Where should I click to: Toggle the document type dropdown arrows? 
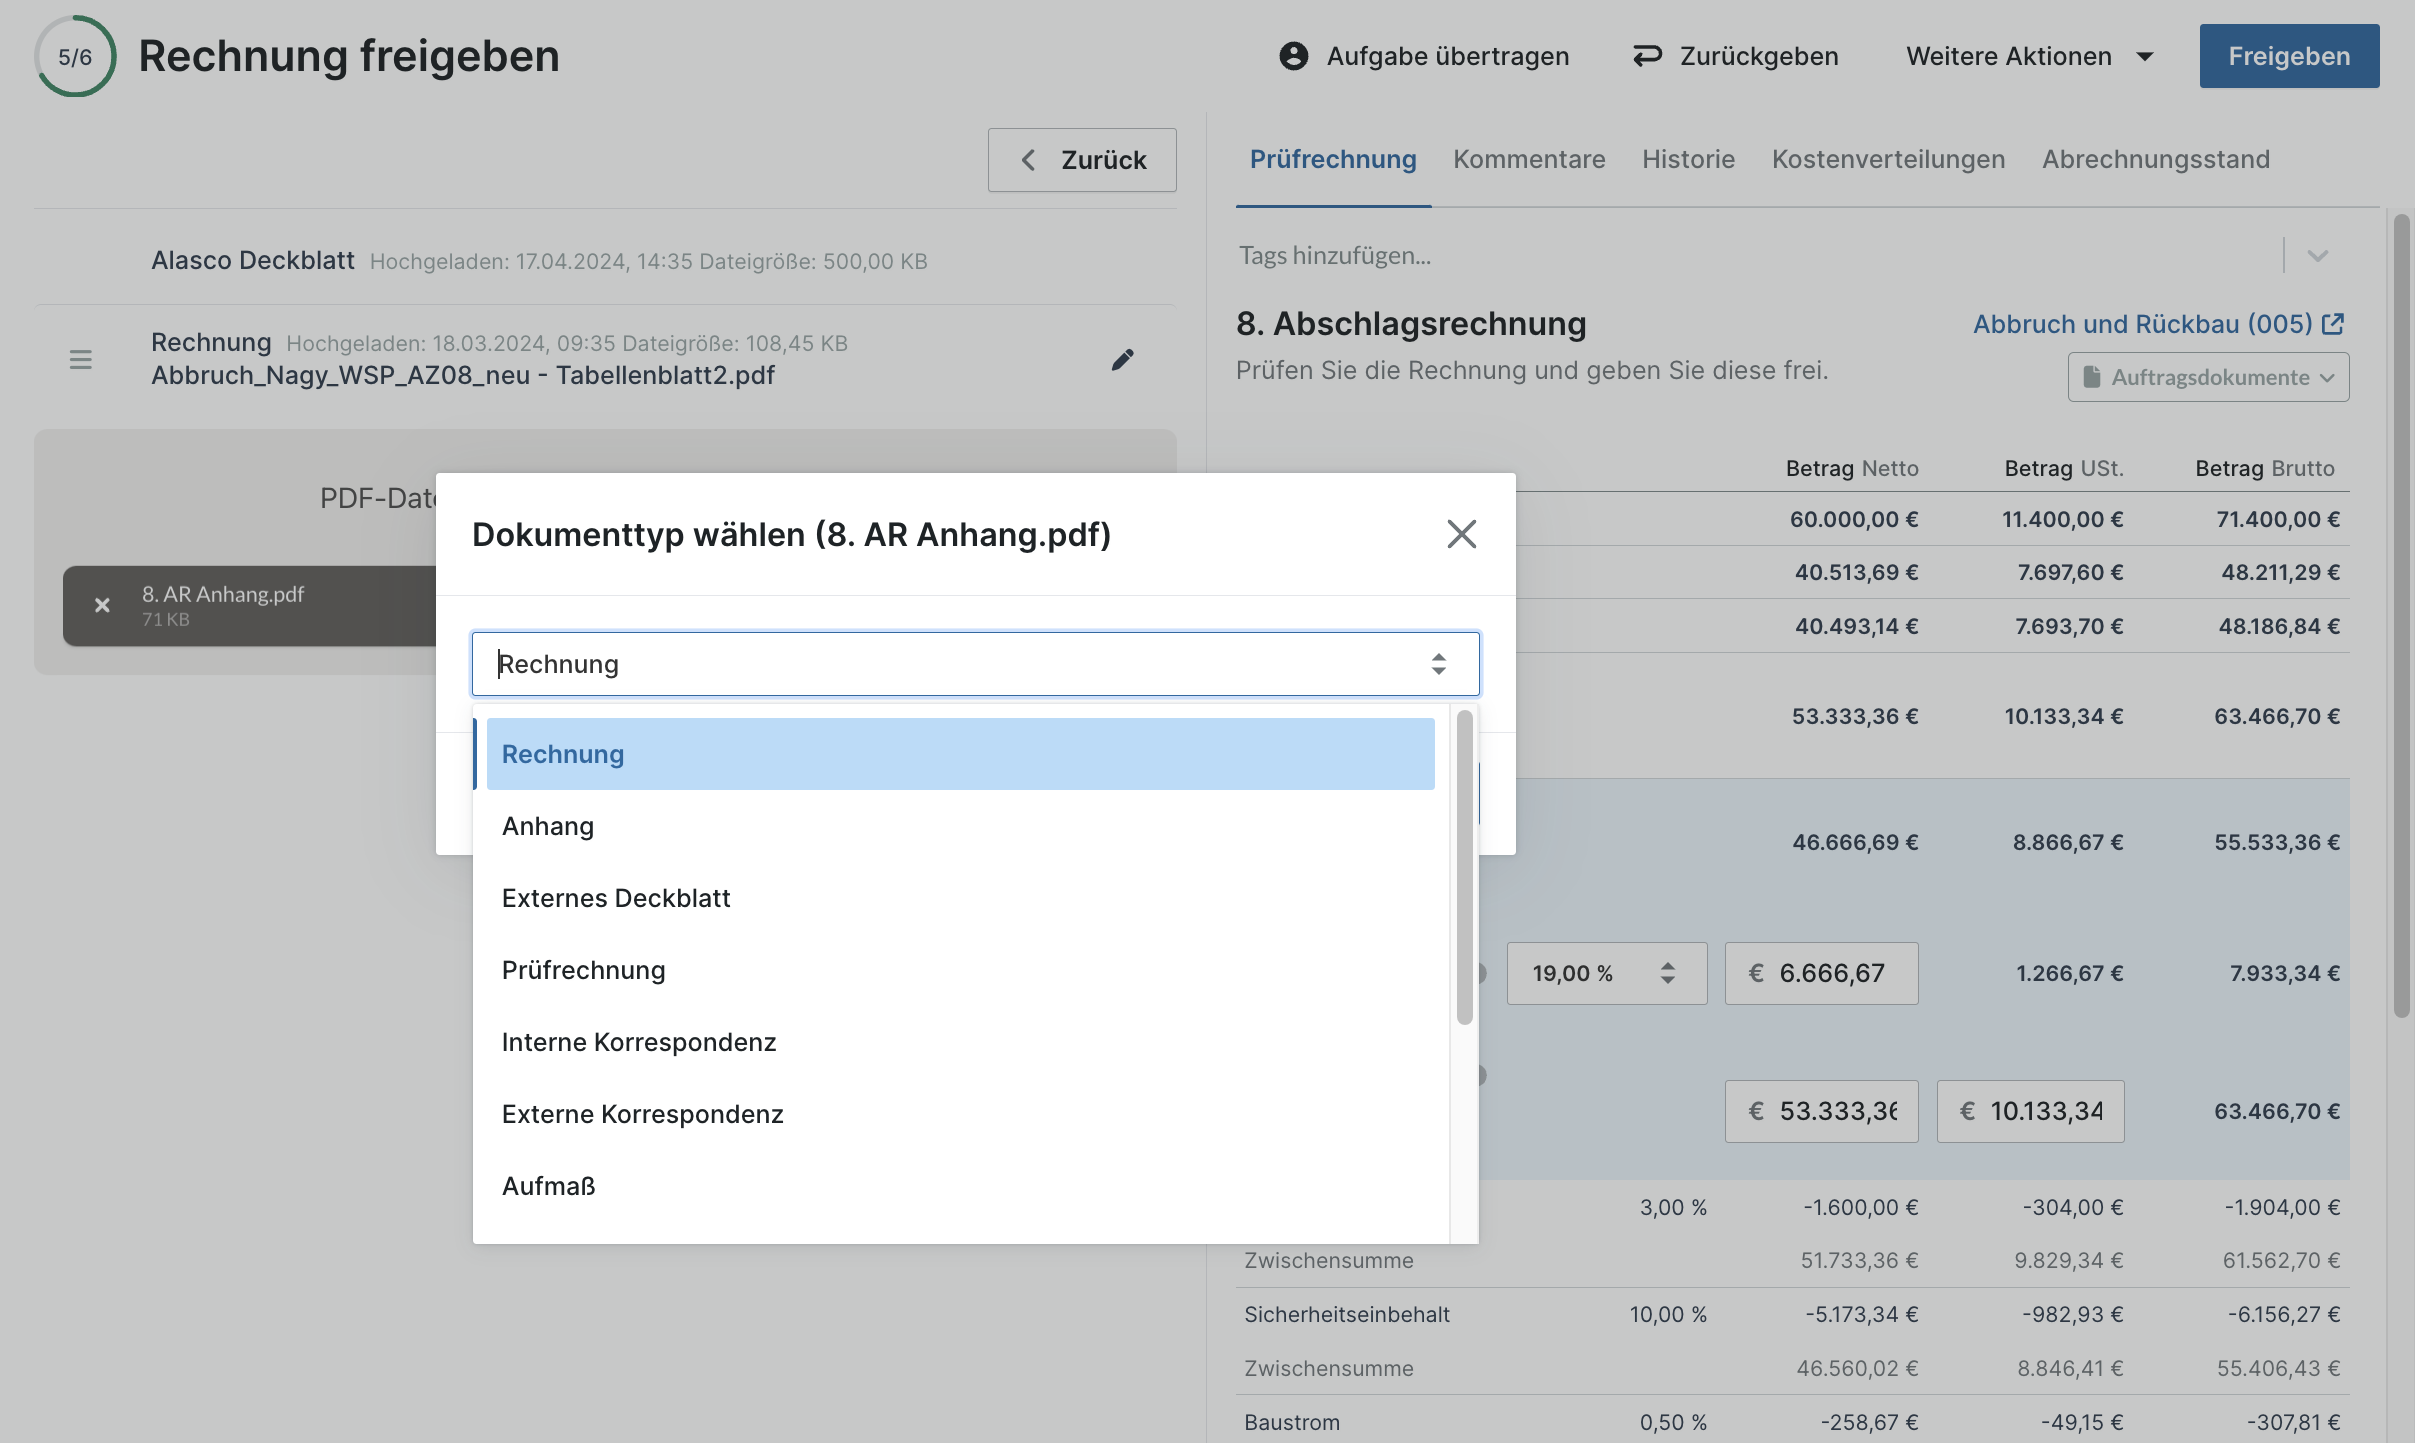[1438, 664]
